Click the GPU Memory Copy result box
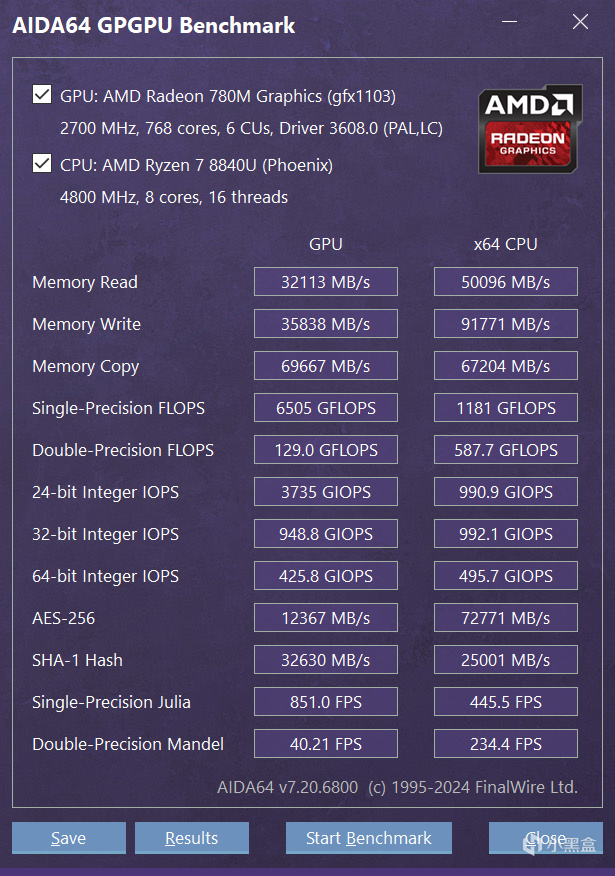The height and width of the screenshot is (876, 615). (x=325, y=366)
